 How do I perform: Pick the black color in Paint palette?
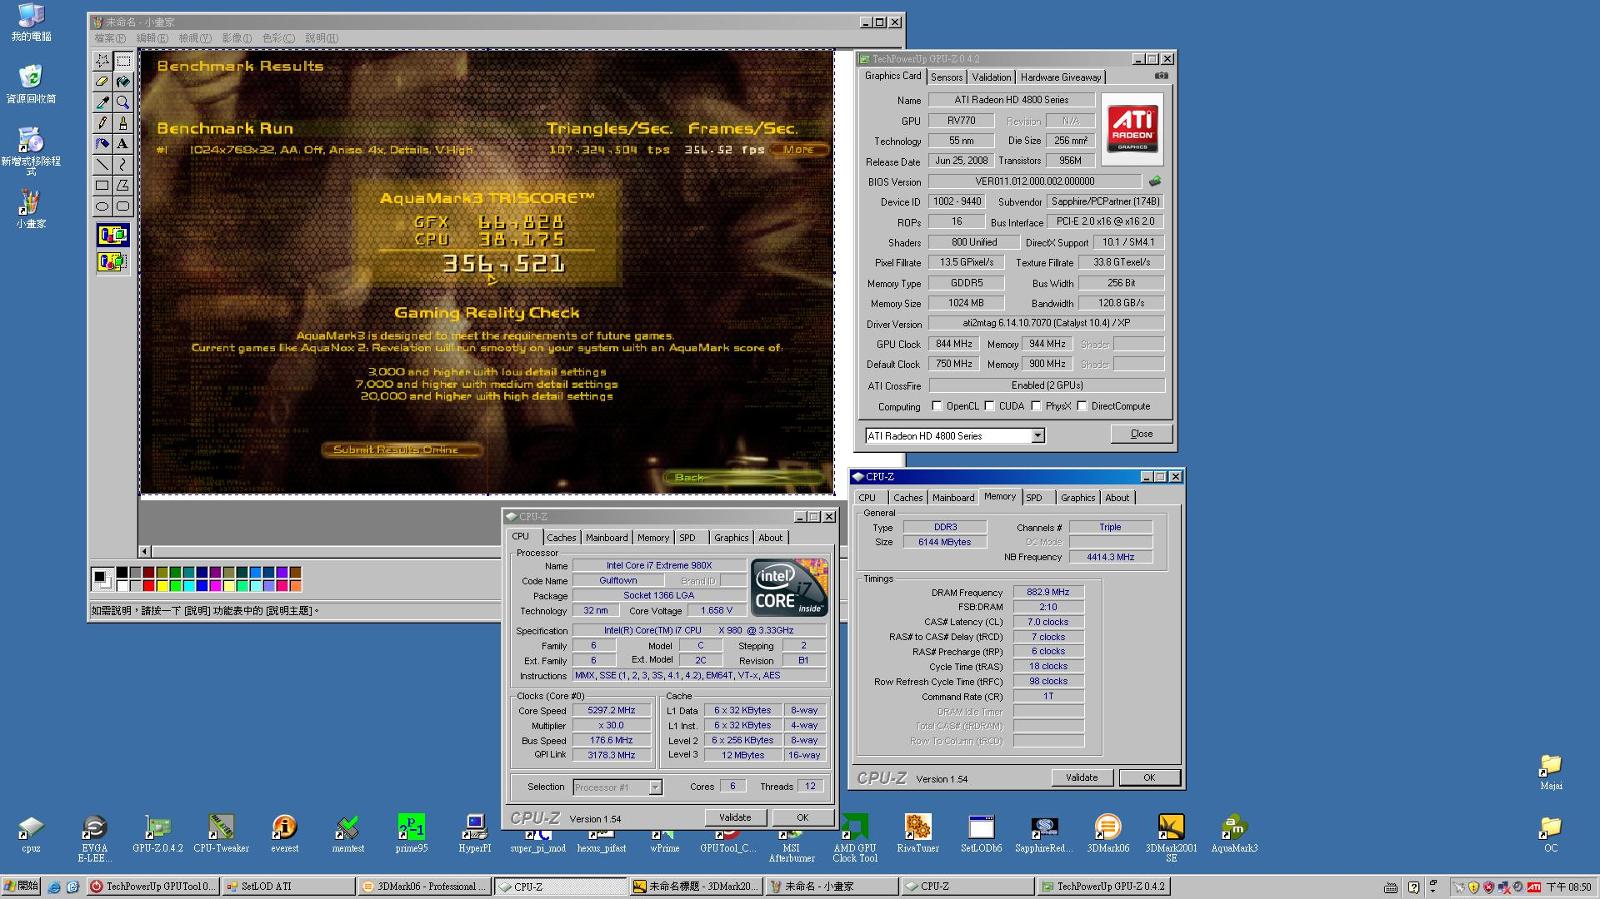[x=121, y=574]
